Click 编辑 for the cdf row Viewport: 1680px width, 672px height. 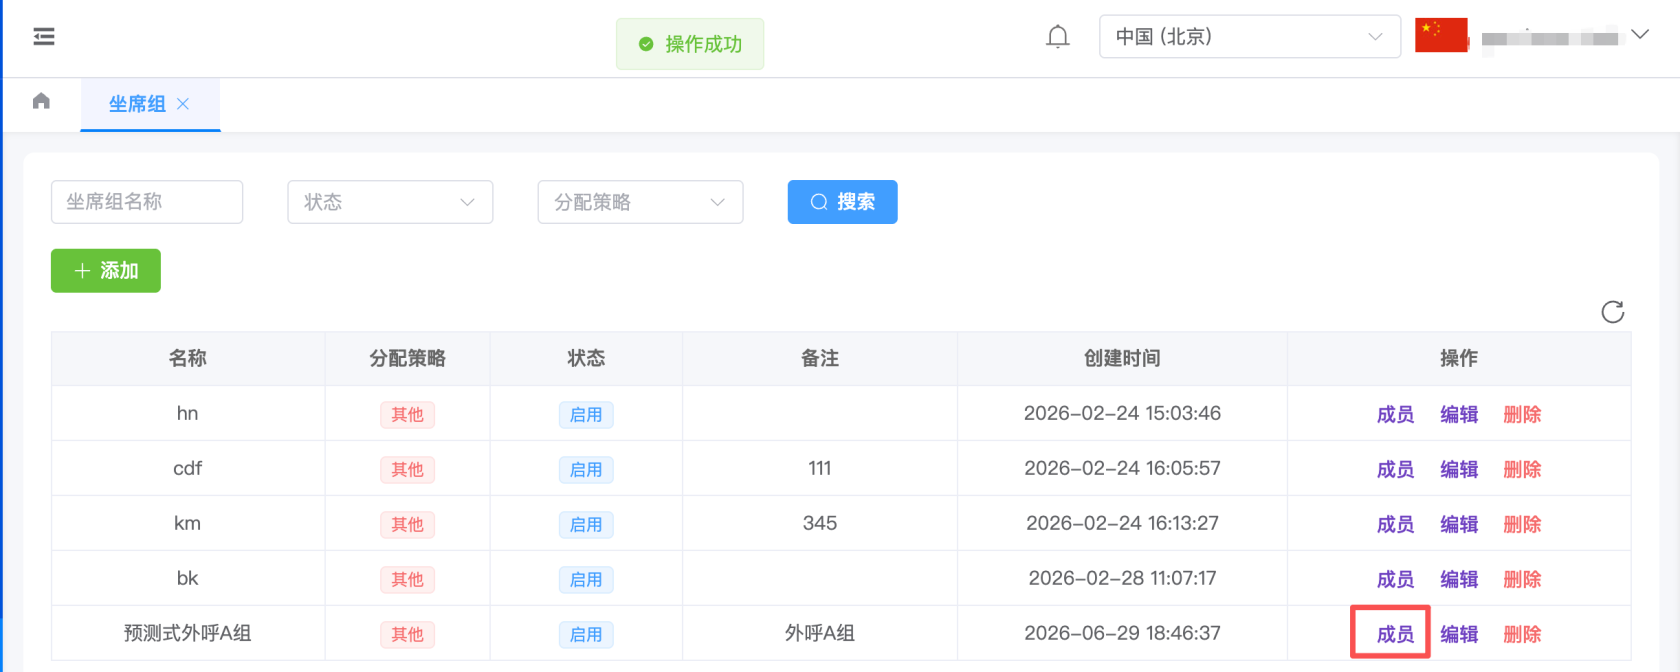pos(1459,470)
